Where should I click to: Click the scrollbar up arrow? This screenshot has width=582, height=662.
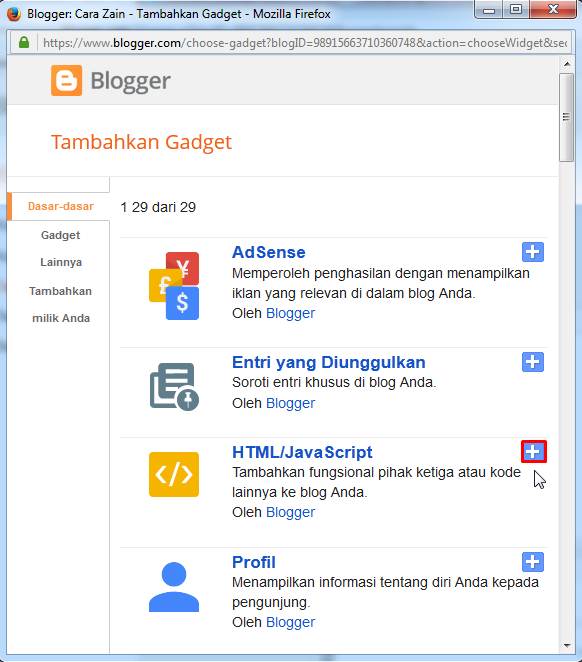click(566, 64)
